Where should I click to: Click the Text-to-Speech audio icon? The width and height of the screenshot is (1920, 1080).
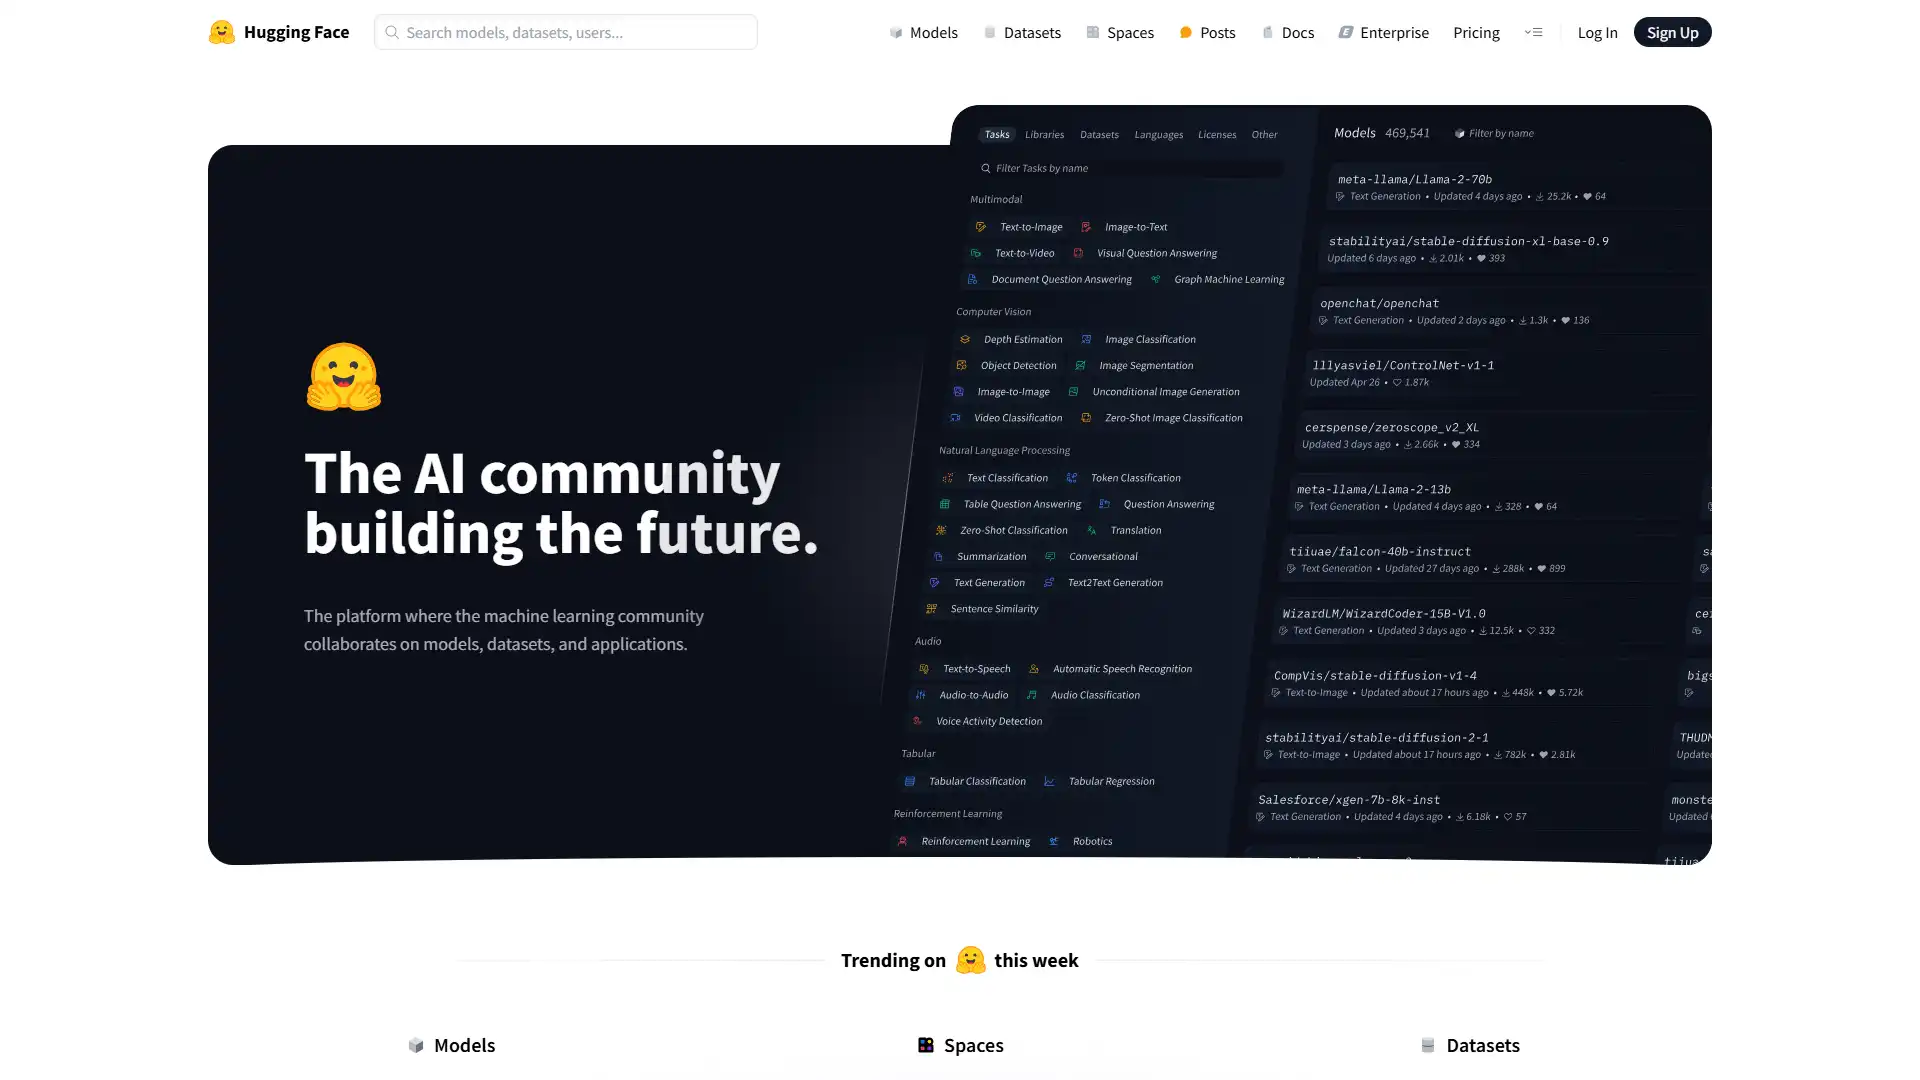[x=922, y=669]
